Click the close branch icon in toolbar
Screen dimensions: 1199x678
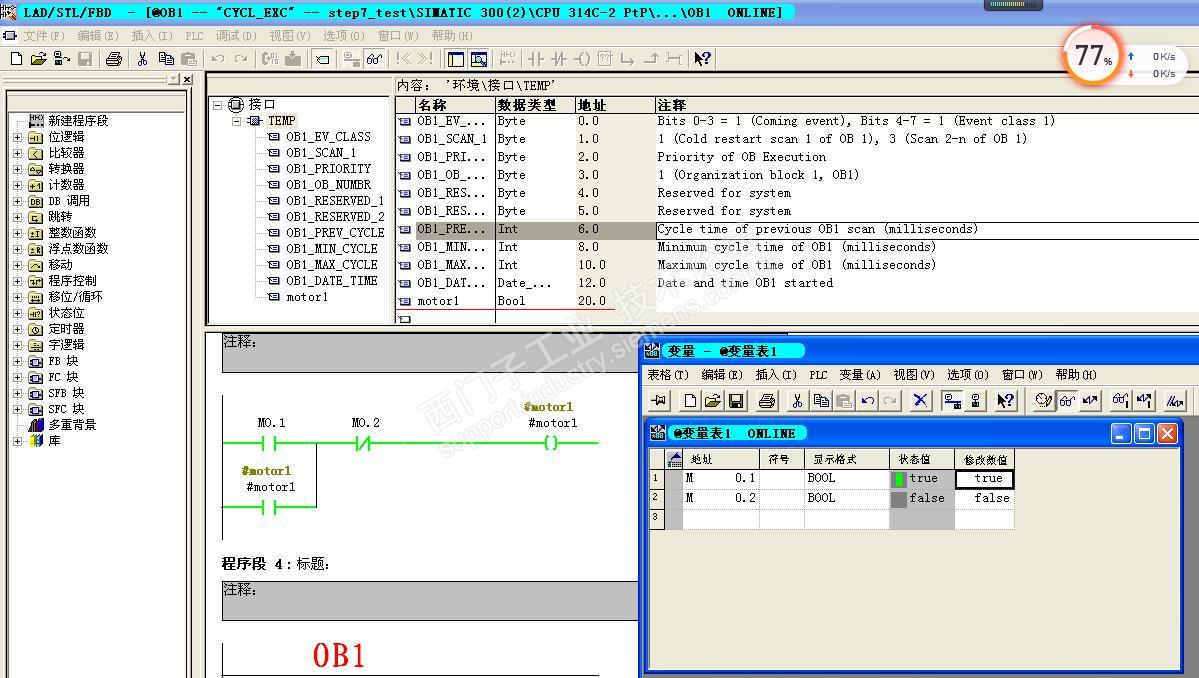(651, 59)
